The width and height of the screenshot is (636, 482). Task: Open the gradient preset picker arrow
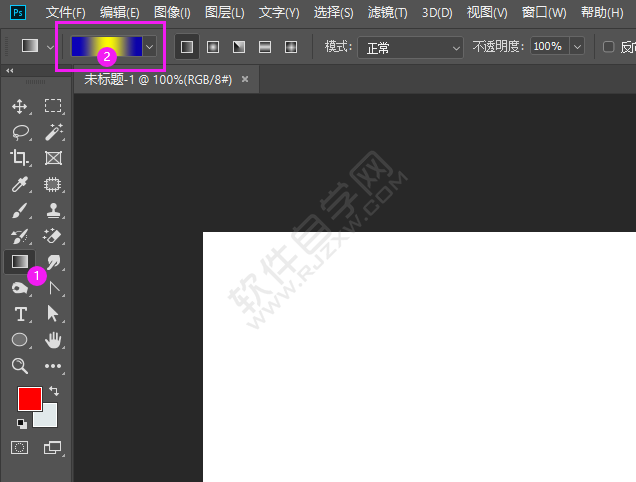(150, 47)
